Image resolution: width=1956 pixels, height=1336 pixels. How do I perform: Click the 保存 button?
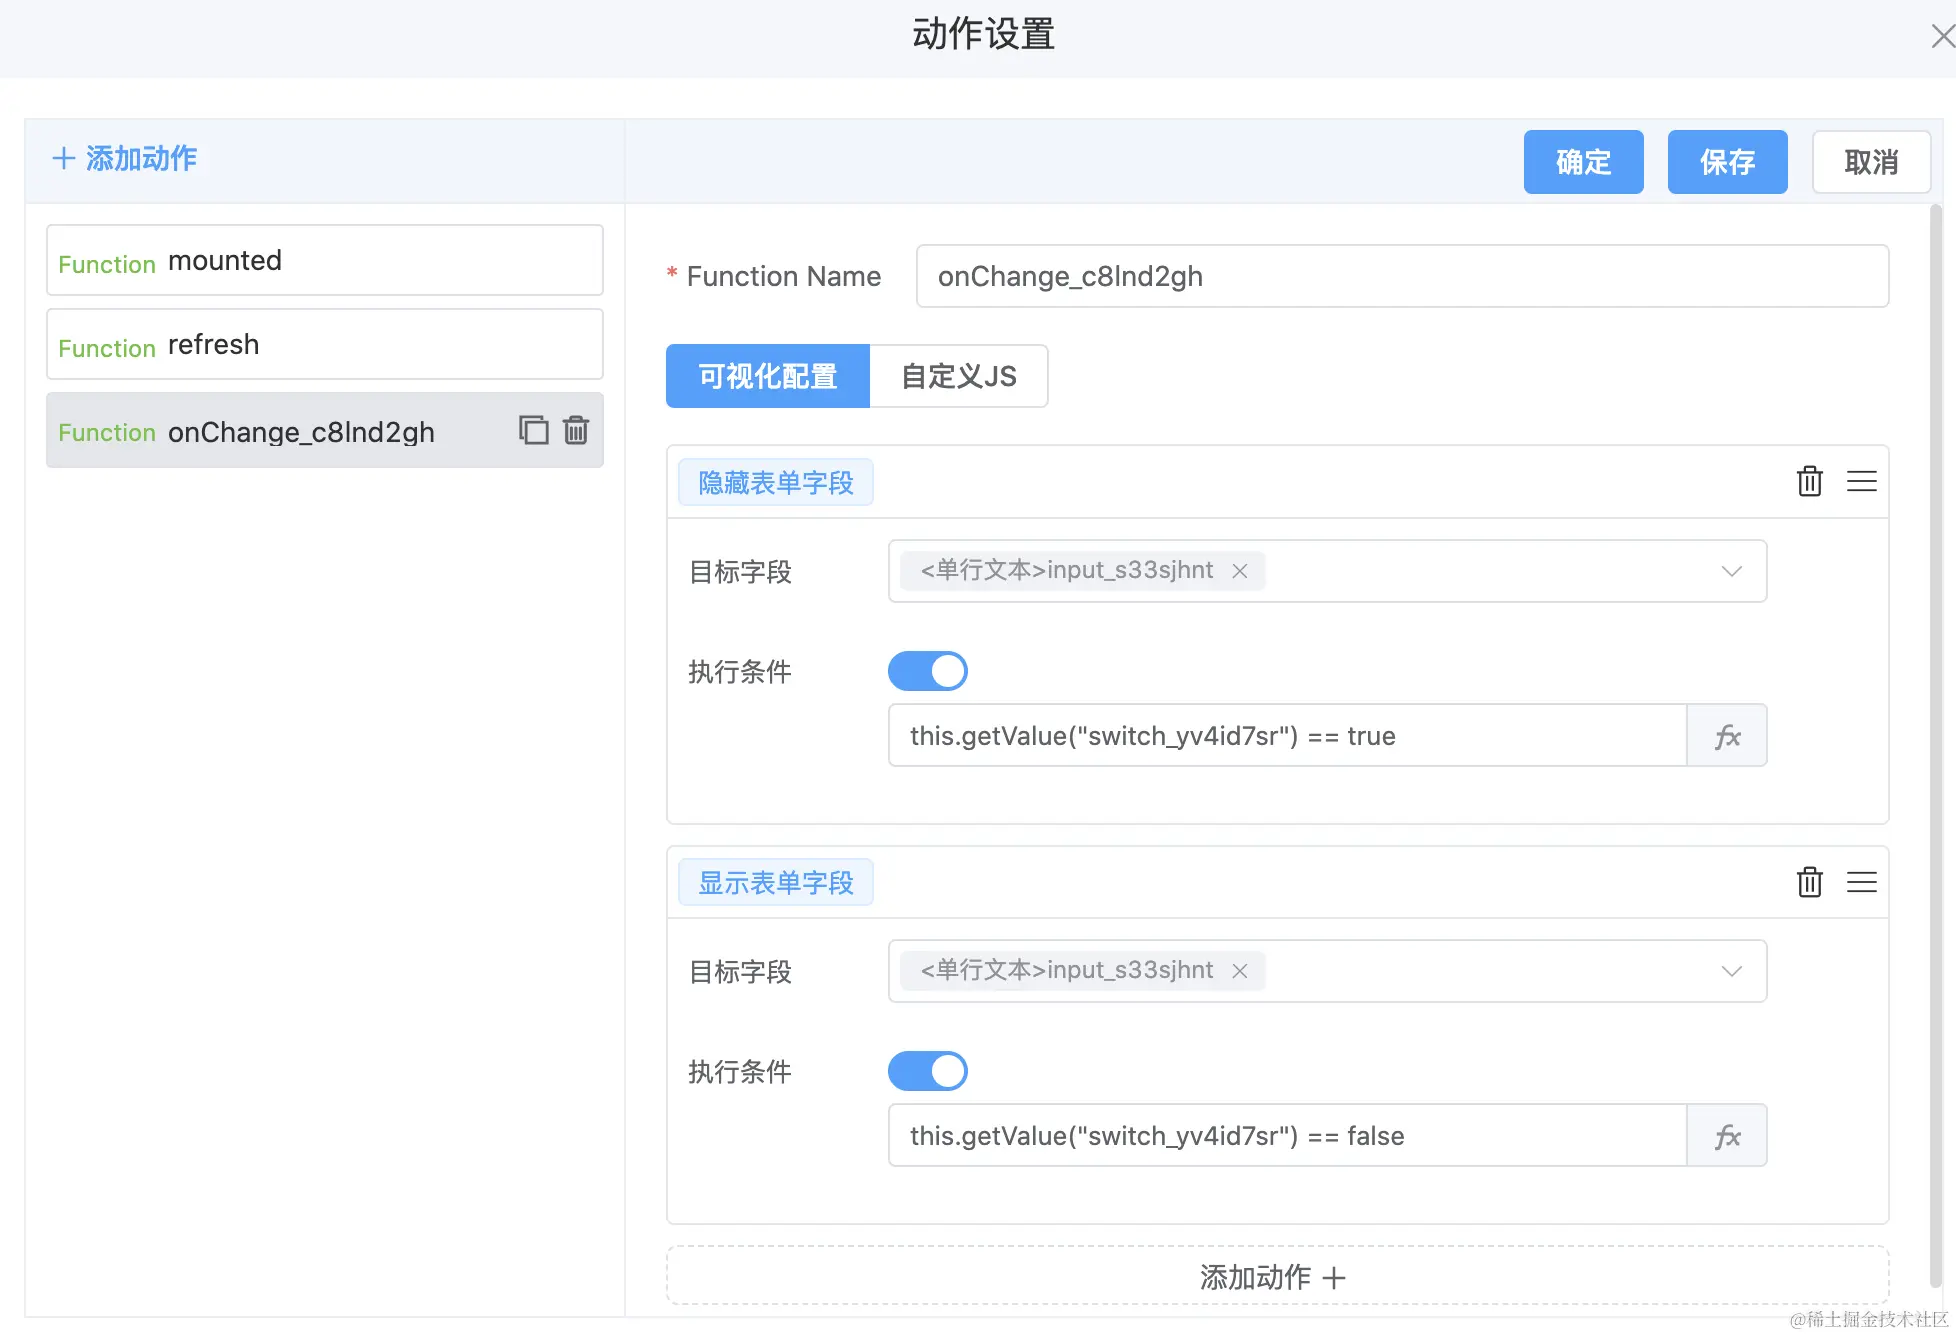tap(1727, 162)
